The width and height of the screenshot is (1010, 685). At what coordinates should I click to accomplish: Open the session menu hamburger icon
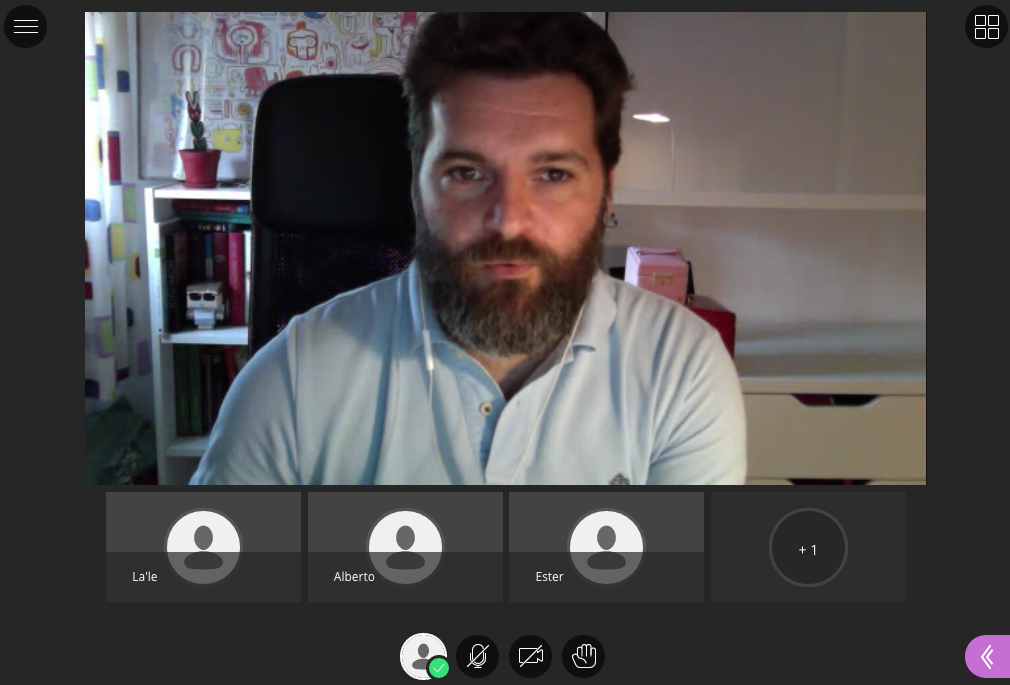26,26
